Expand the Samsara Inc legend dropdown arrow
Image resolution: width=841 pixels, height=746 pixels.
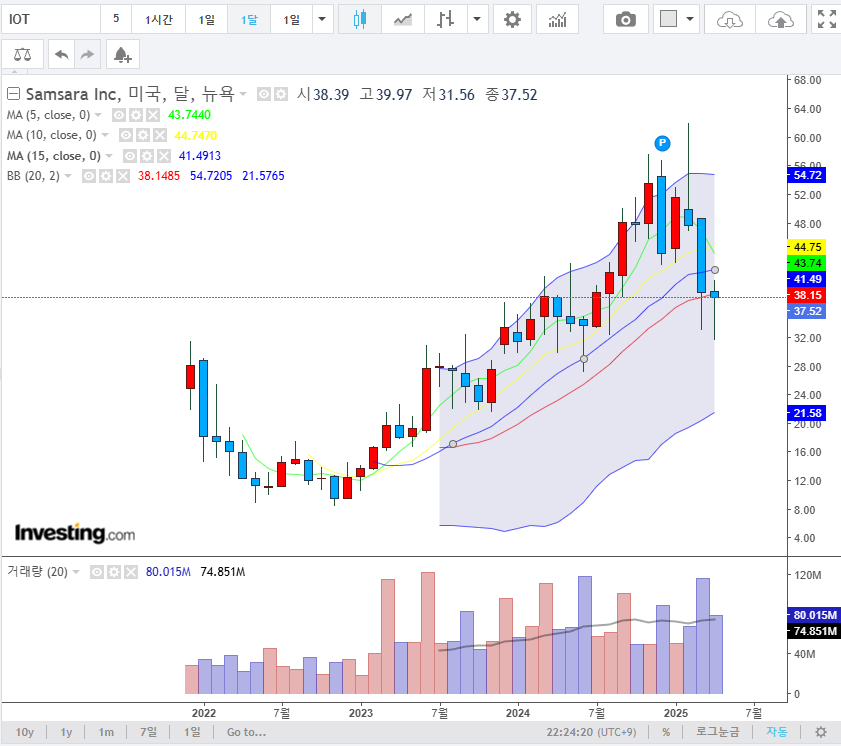pyautogui.click(x=243, y=94)
